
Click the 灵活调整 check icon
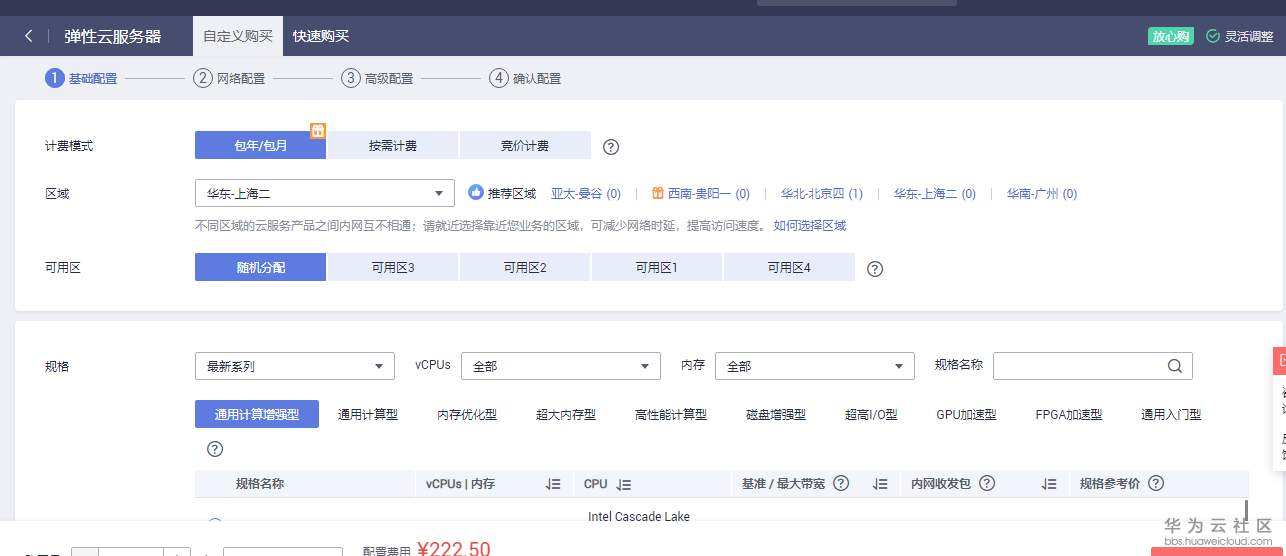pos(1213,36)
